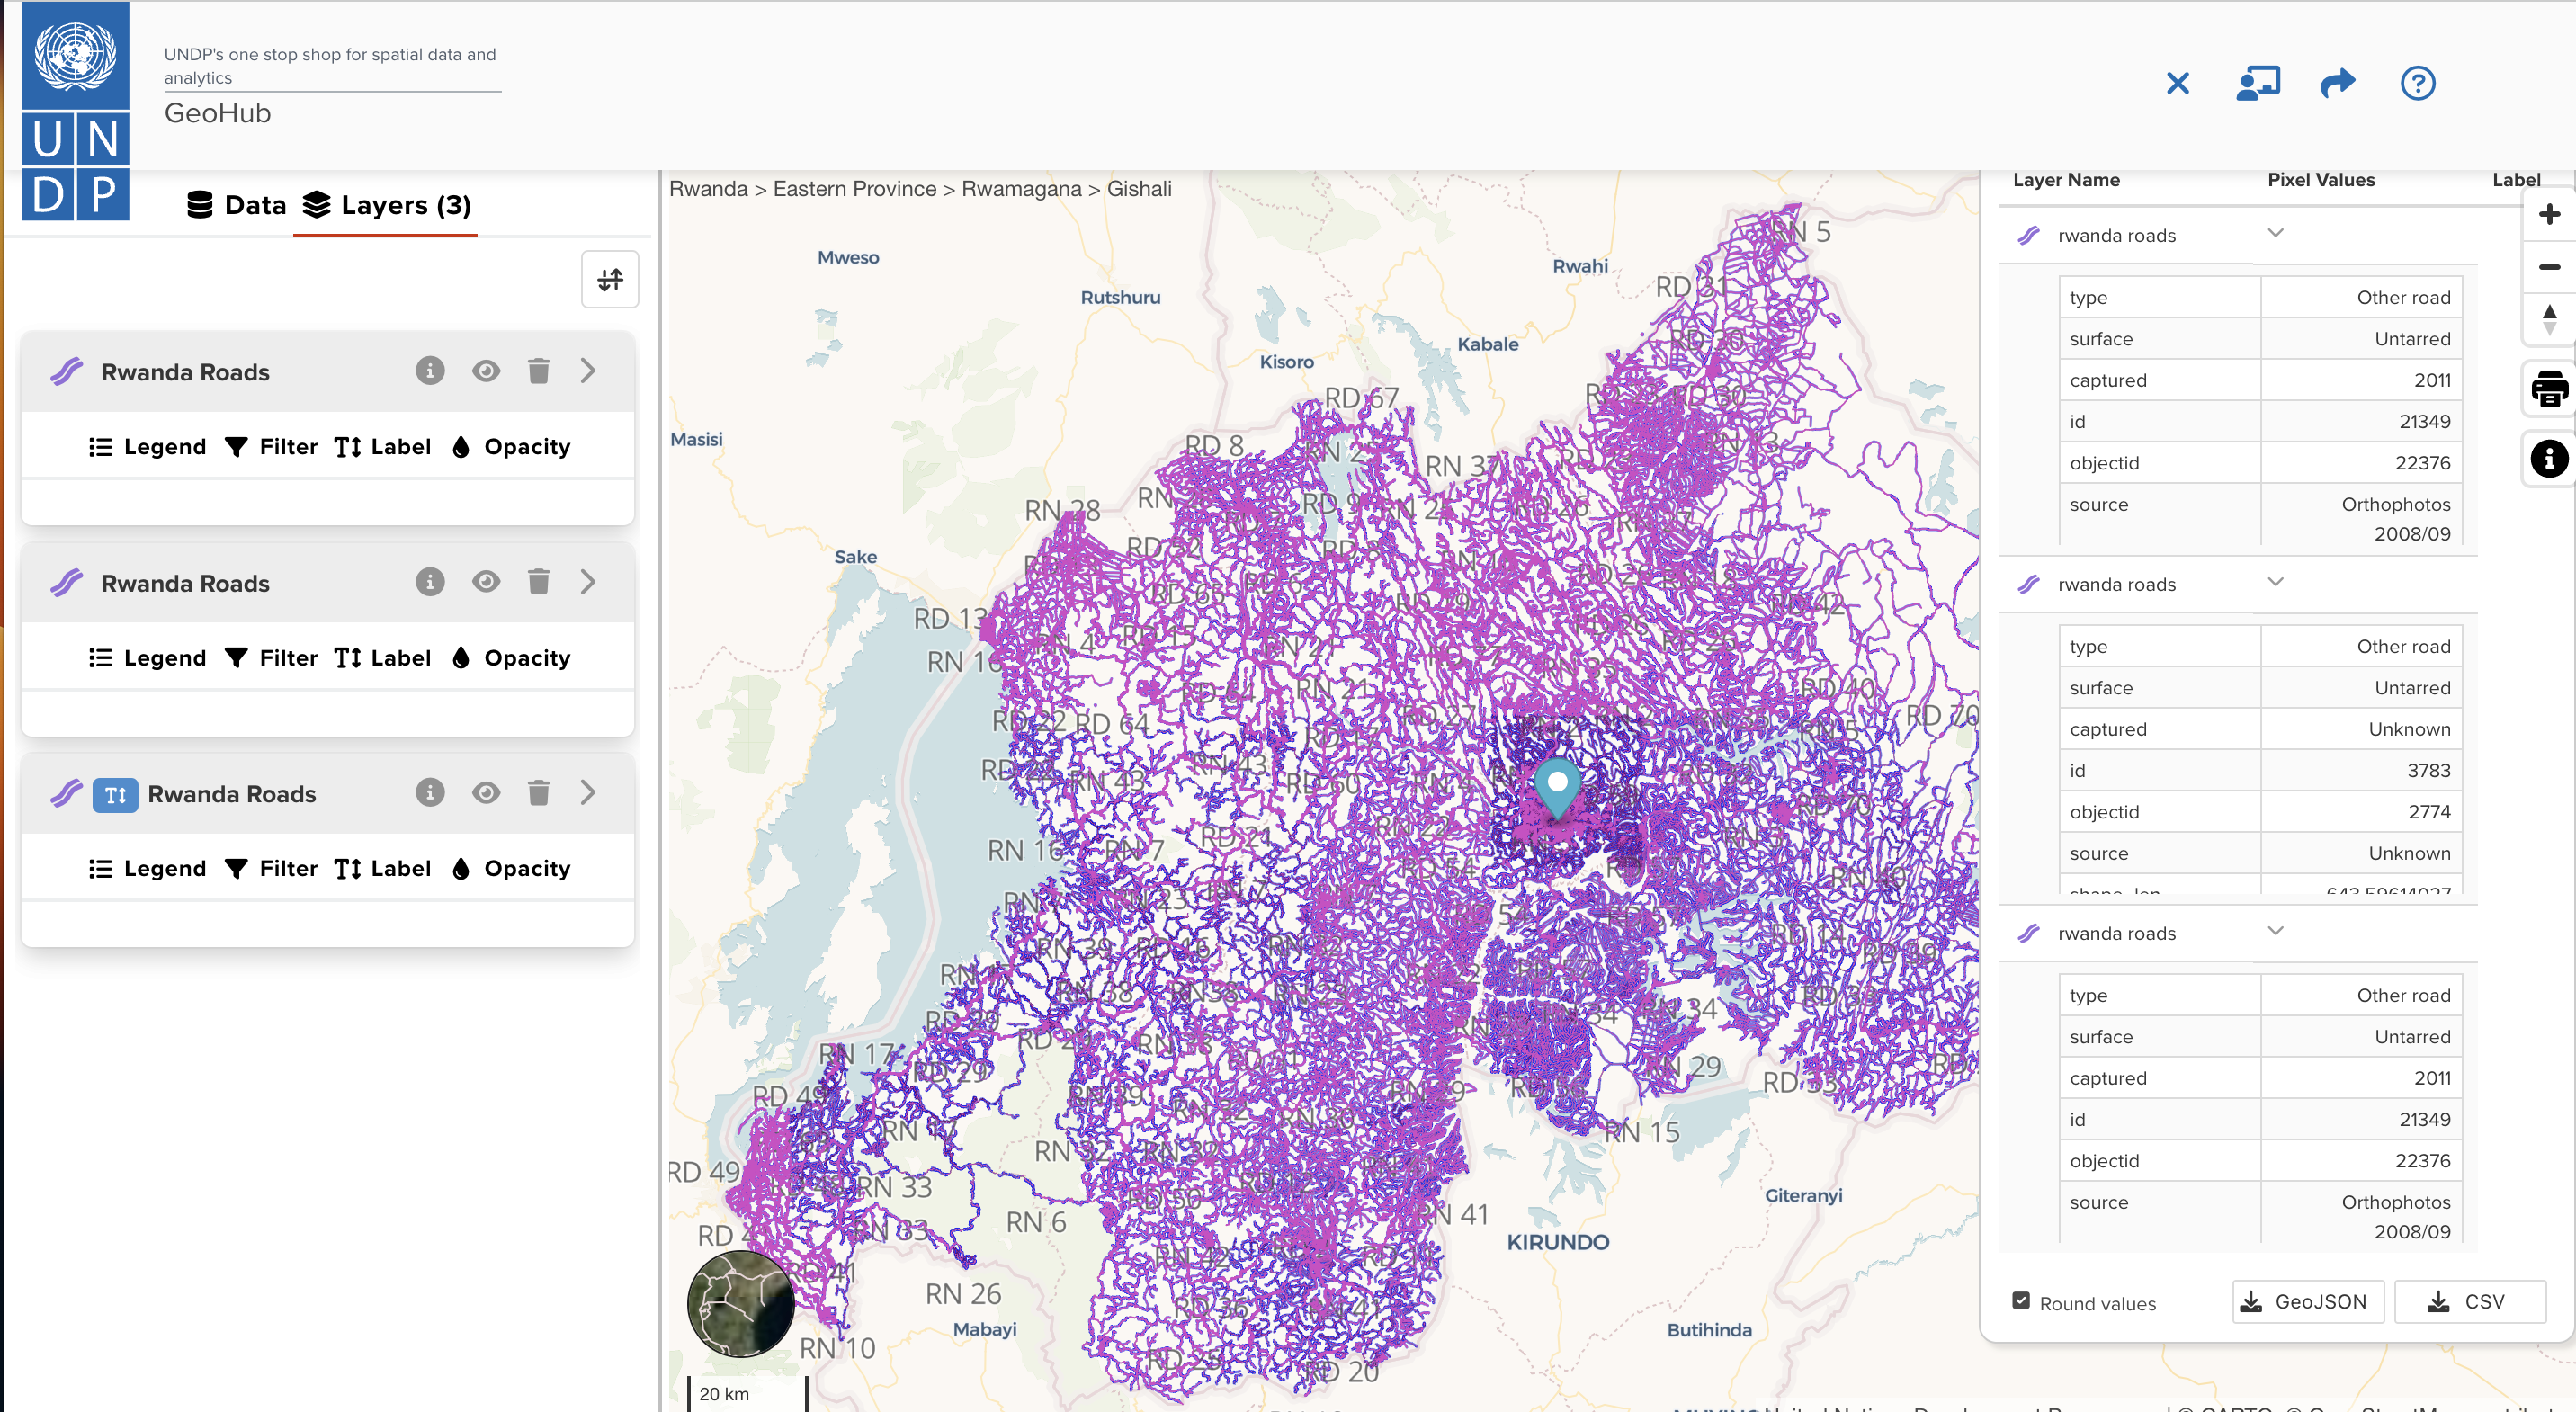Click id value 3783 in results

click(x=2428, y=771)
